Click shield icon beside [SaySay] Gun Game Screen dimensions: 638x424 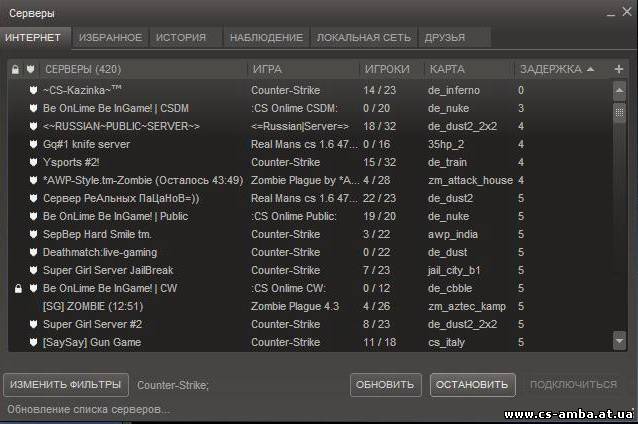(34, 342)
